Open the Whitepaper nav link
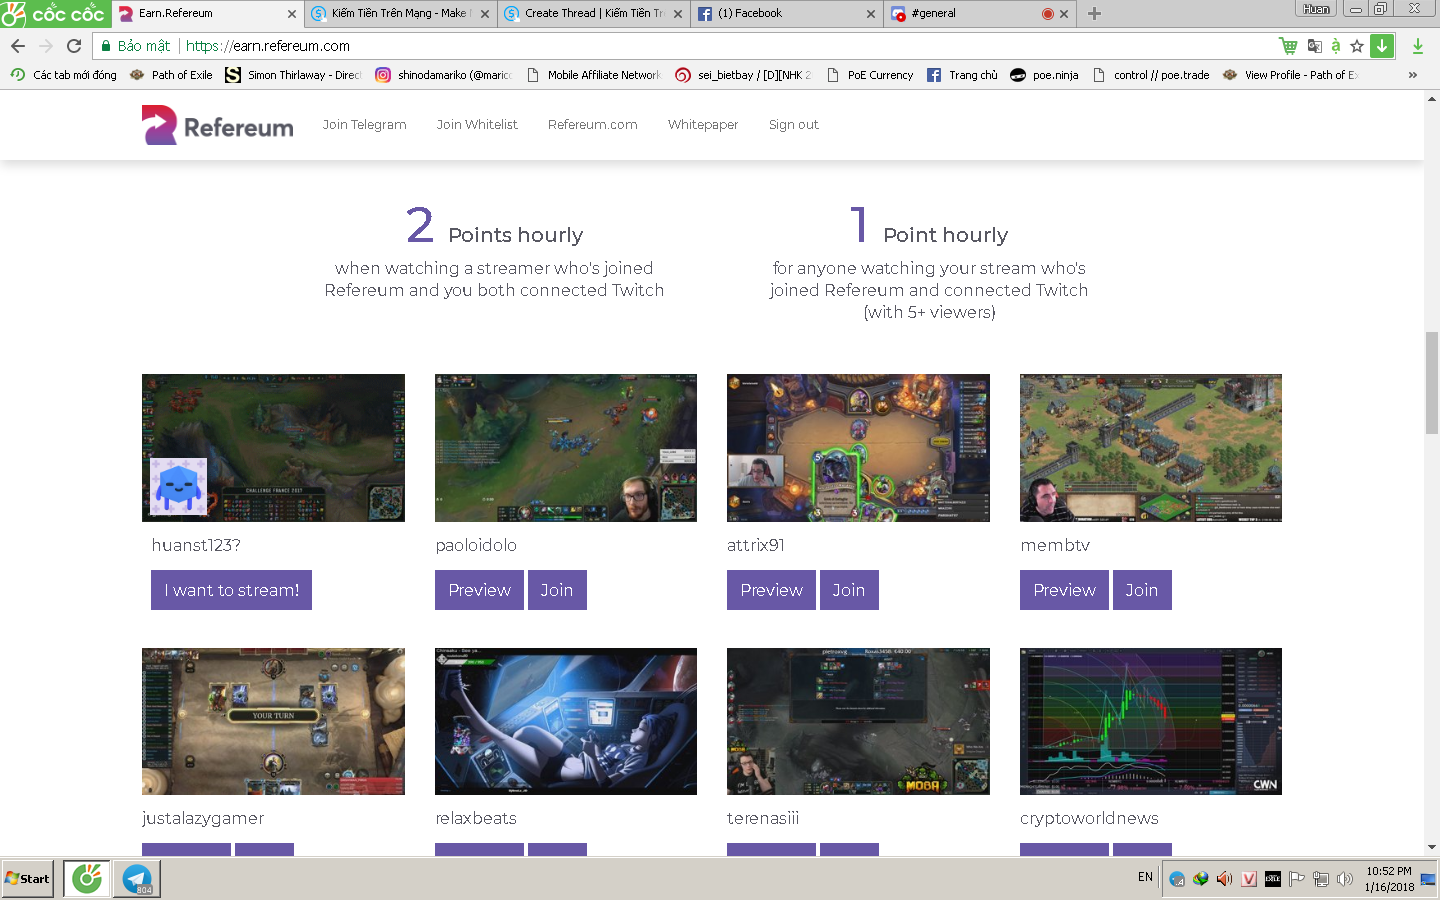 703,125
